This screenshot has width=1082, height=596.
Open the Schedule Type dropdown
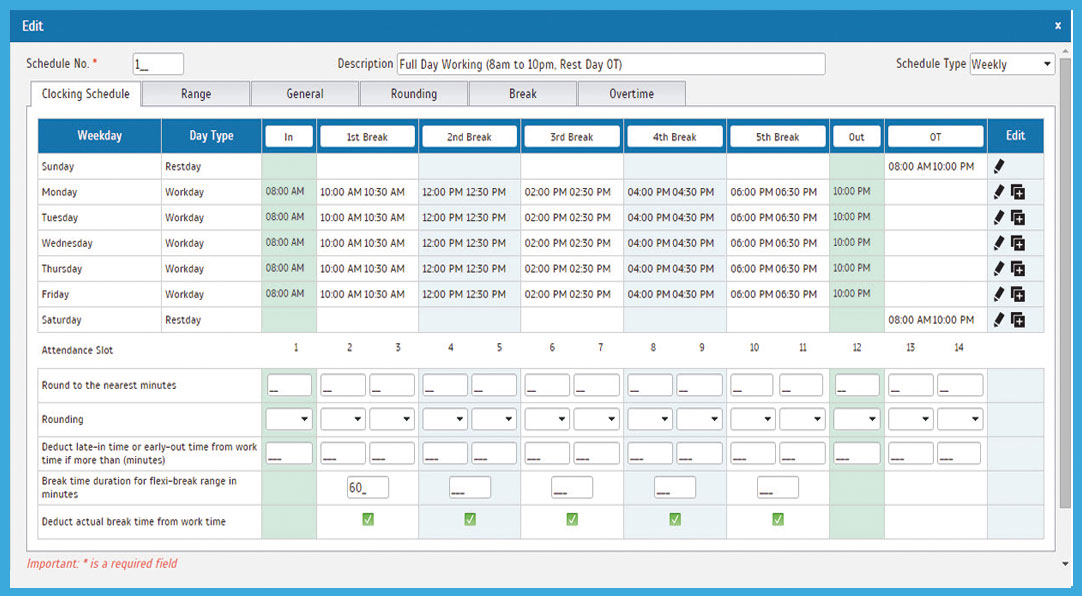(x=1012, y=64)
